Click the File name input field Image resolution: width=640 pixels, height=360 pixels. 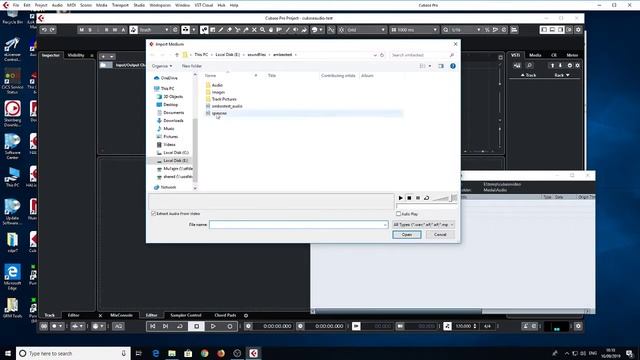[298, 225]
